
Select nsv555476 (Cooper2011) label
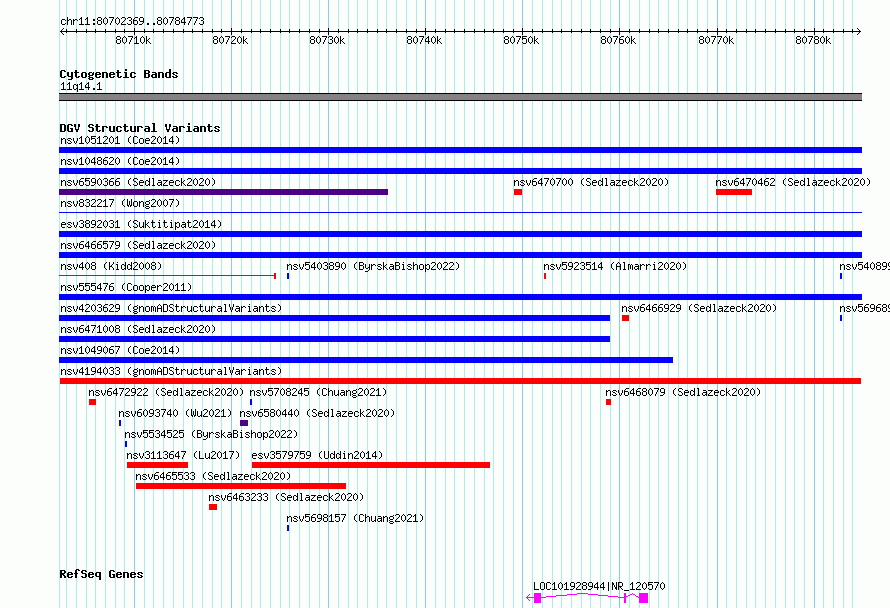click(126, 287)
